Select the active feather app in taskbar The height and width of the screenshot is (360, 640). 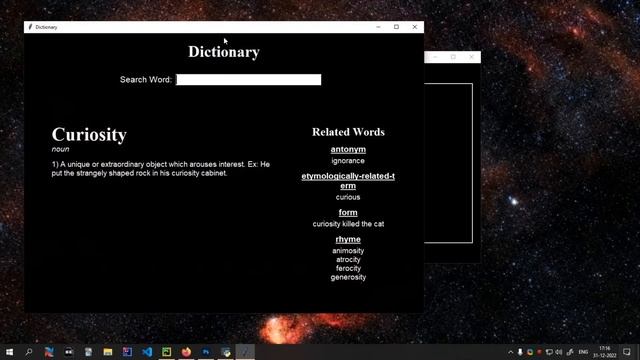click(245, 352)
